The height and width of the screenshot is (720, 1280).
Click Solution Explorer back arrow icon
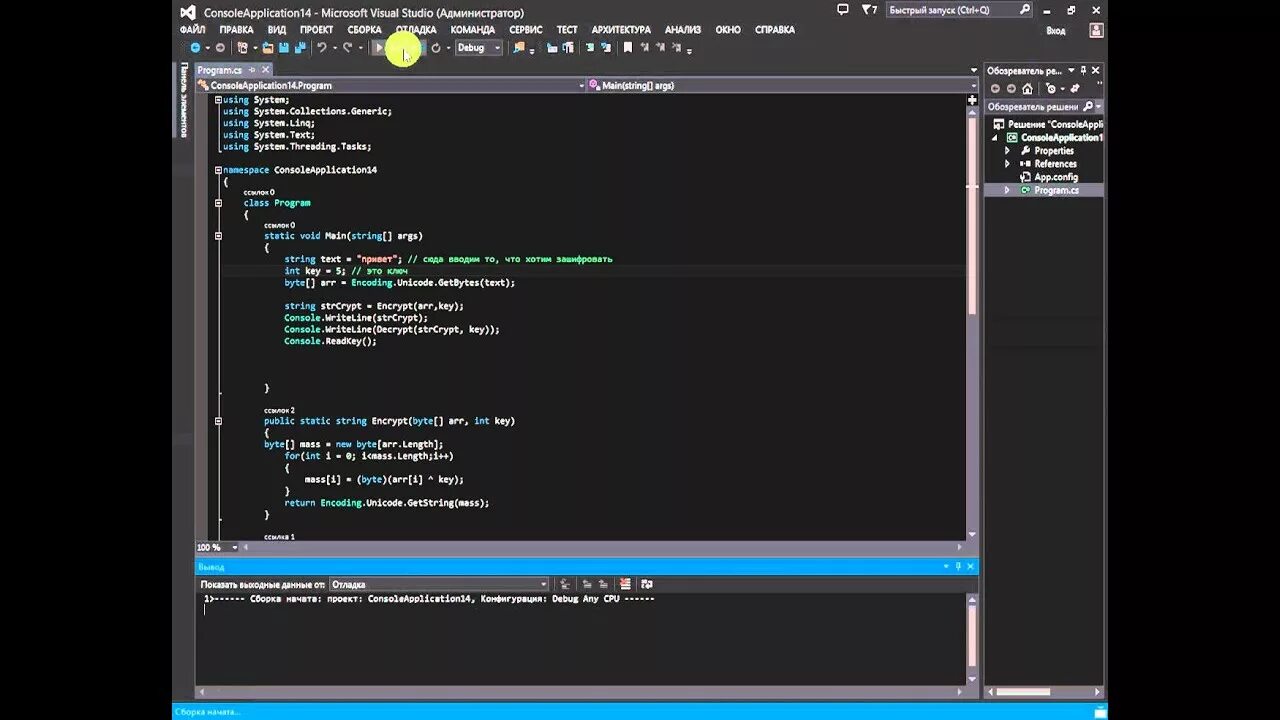coord(995,88)
